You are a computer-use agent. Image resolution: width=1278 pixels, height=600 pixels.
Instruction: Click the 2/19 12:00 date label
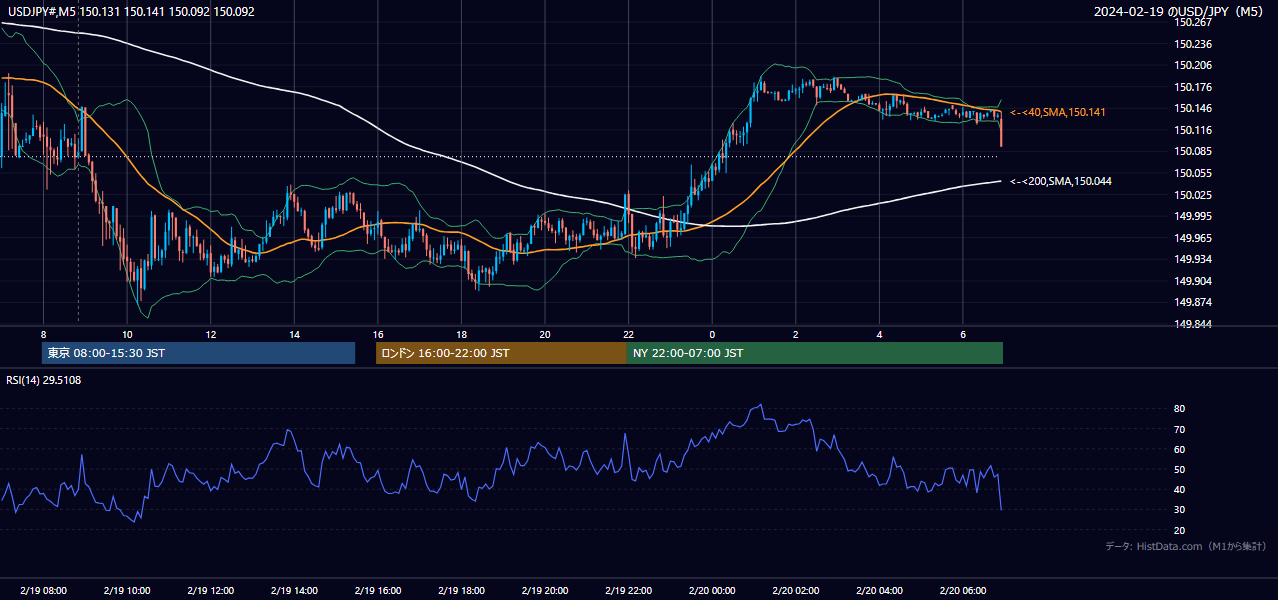pyautogui.click(x=210, y=591)
